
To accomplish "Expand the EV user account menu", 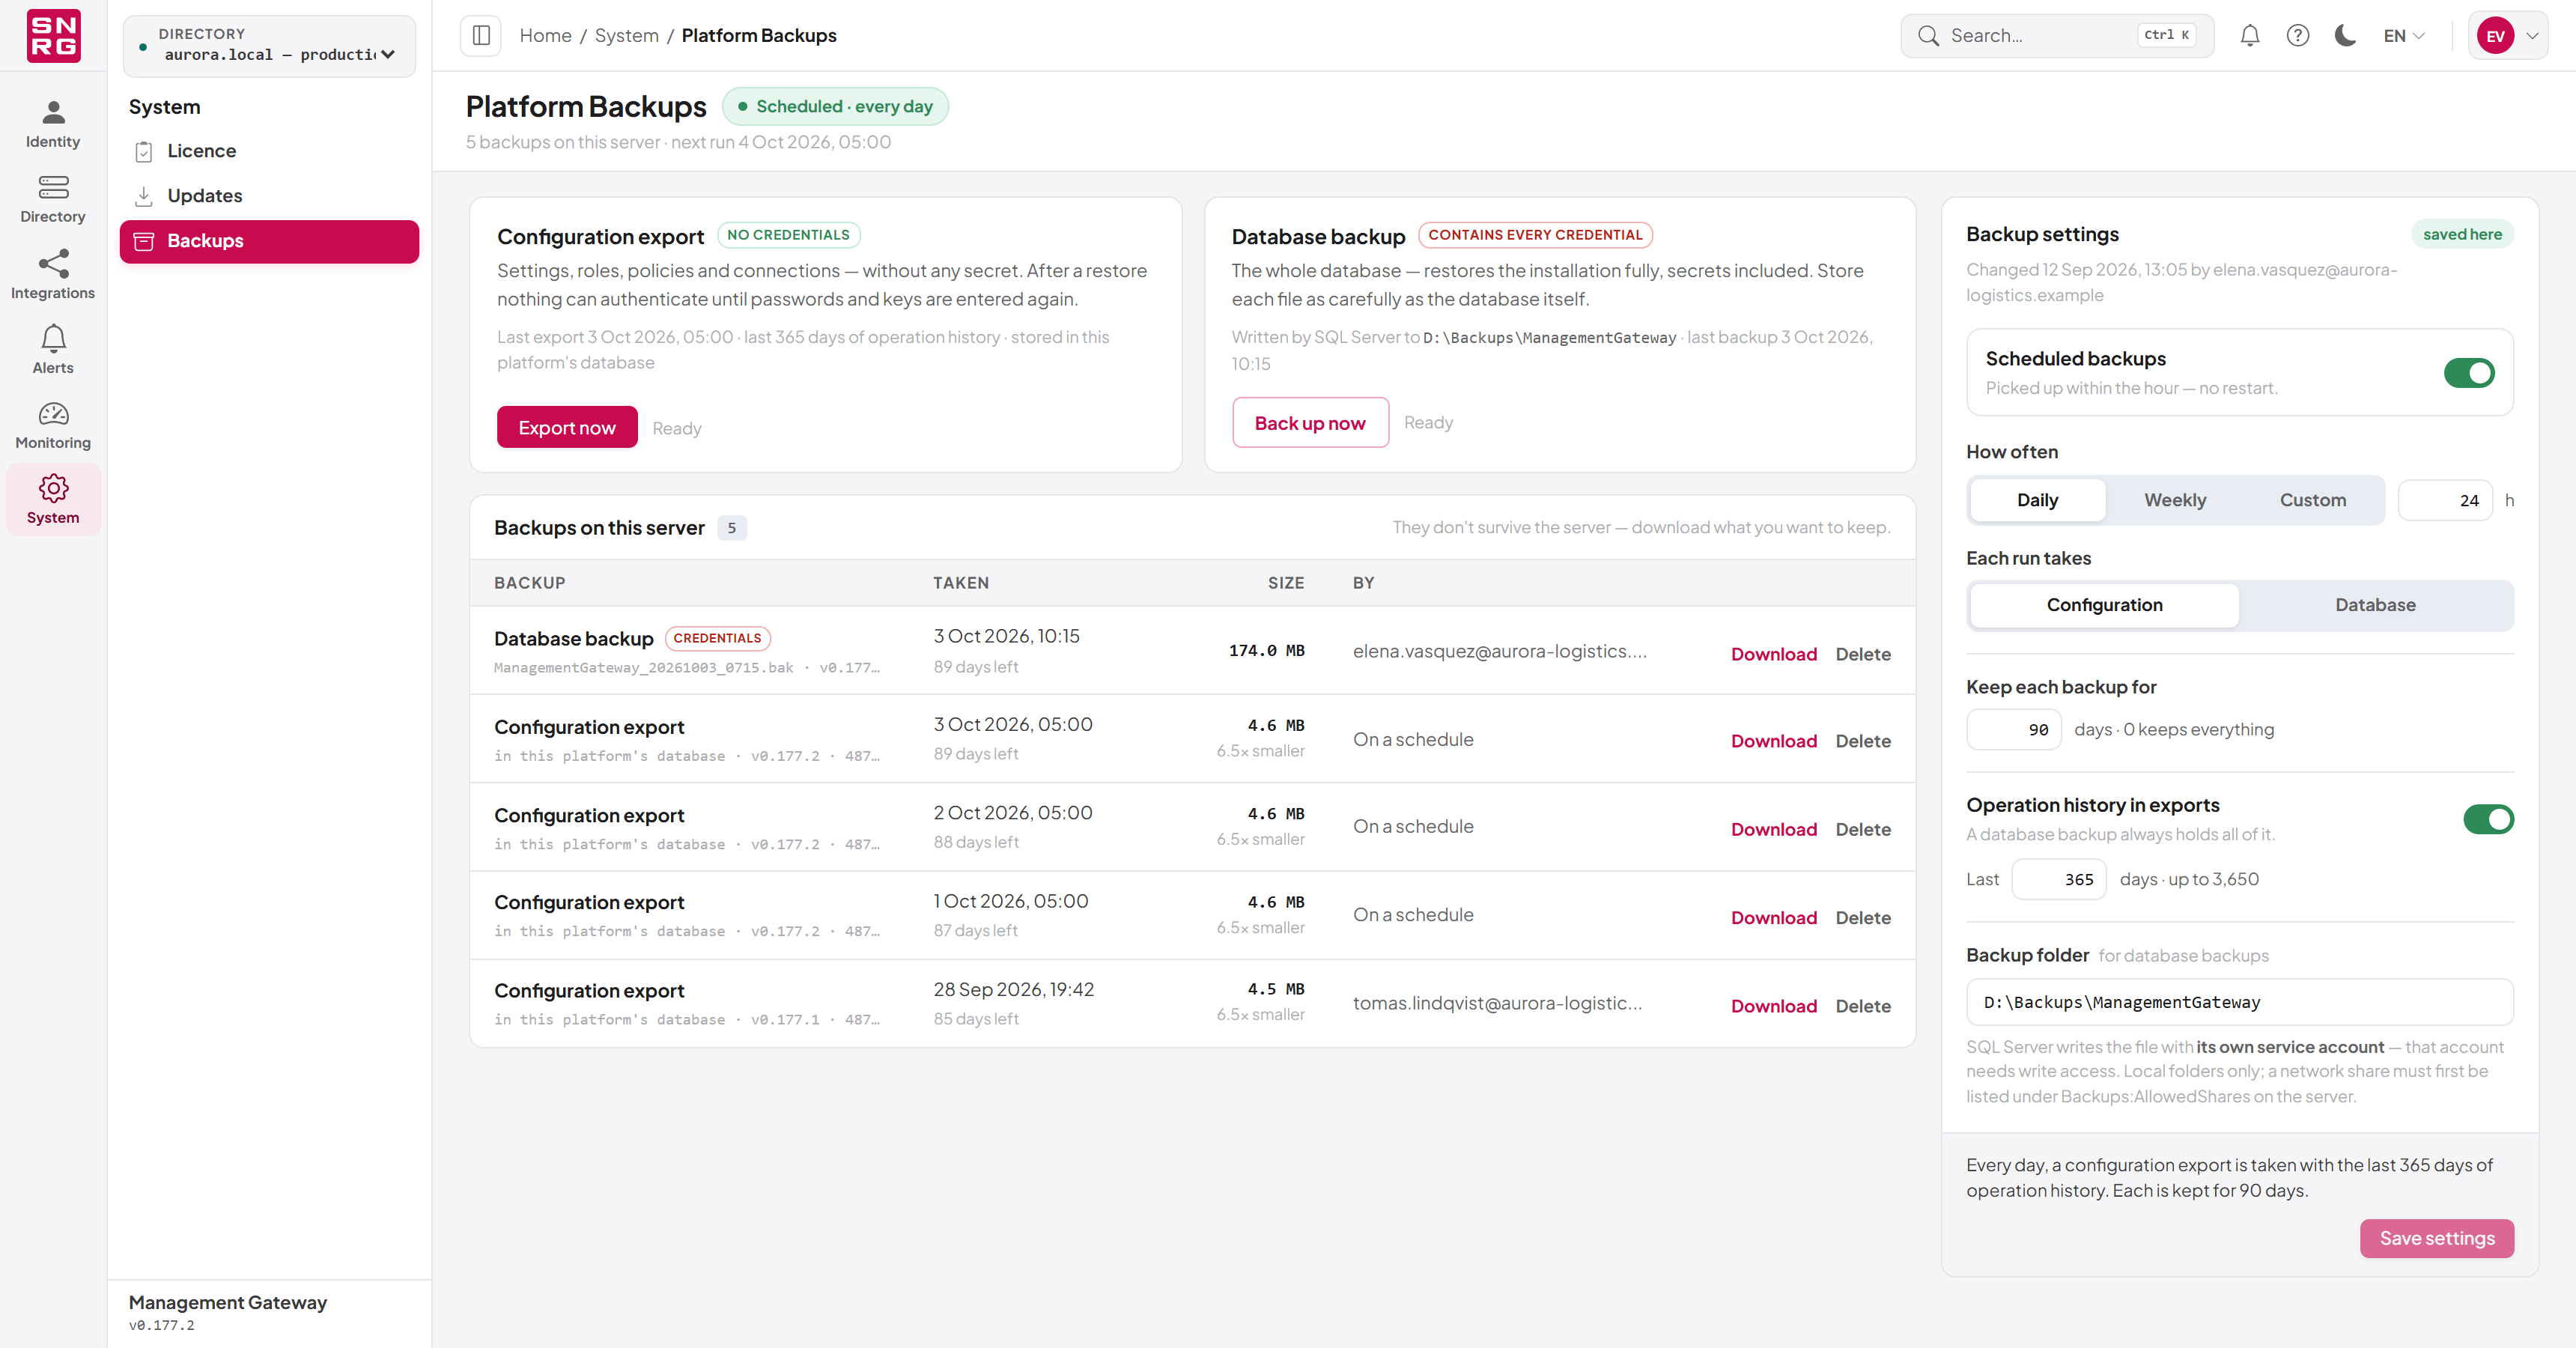I will tap(2508, 36).
